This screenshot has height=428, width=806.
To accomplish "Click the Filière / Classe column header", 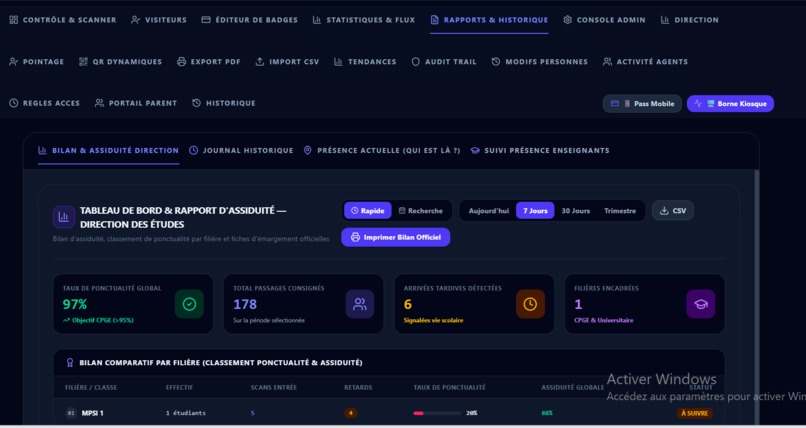I will pyautogui.click(x=90, y=387).
